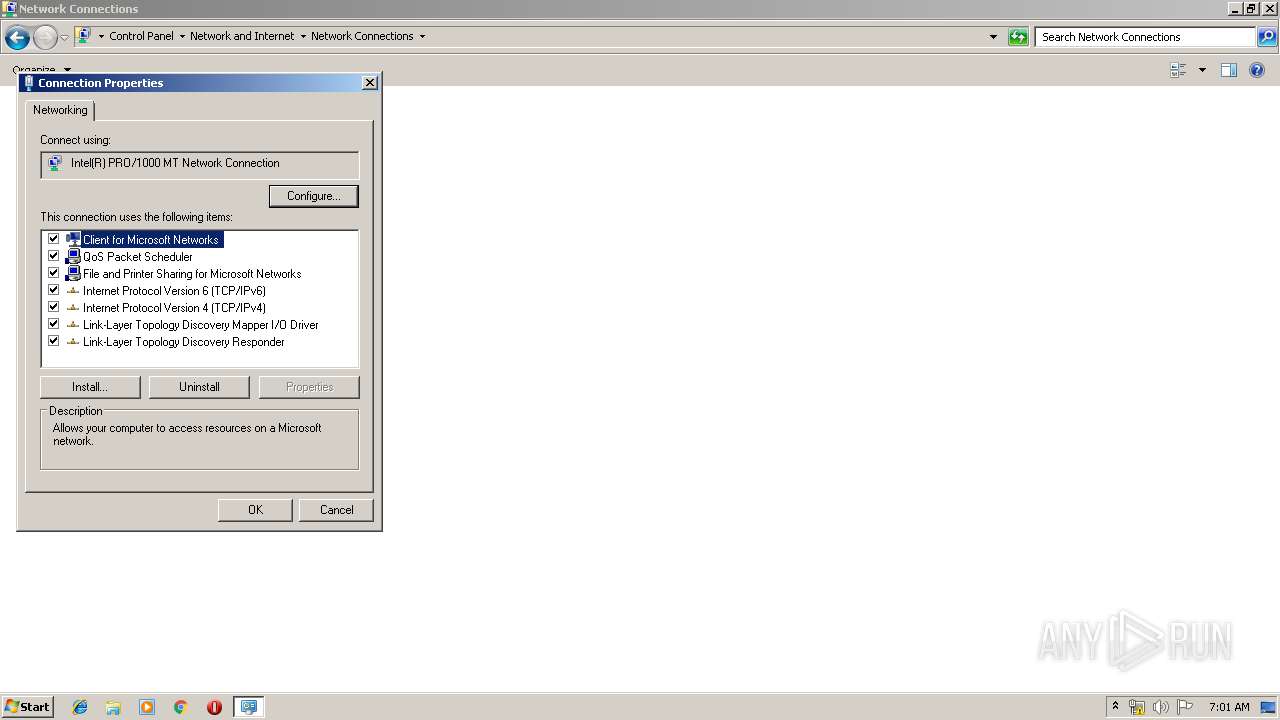
Task: Toggle Link-Layer Topology Discovery Mapper checkbox
Action: point(54,324)
